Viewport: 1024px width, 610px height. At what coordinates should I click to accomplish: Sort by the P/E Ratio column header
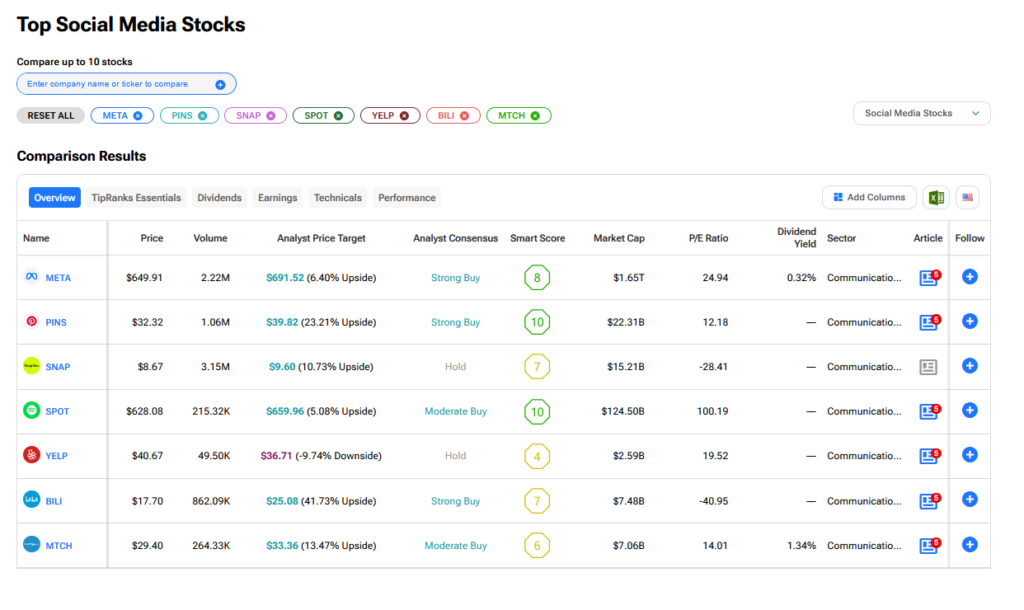pos(708,238)
